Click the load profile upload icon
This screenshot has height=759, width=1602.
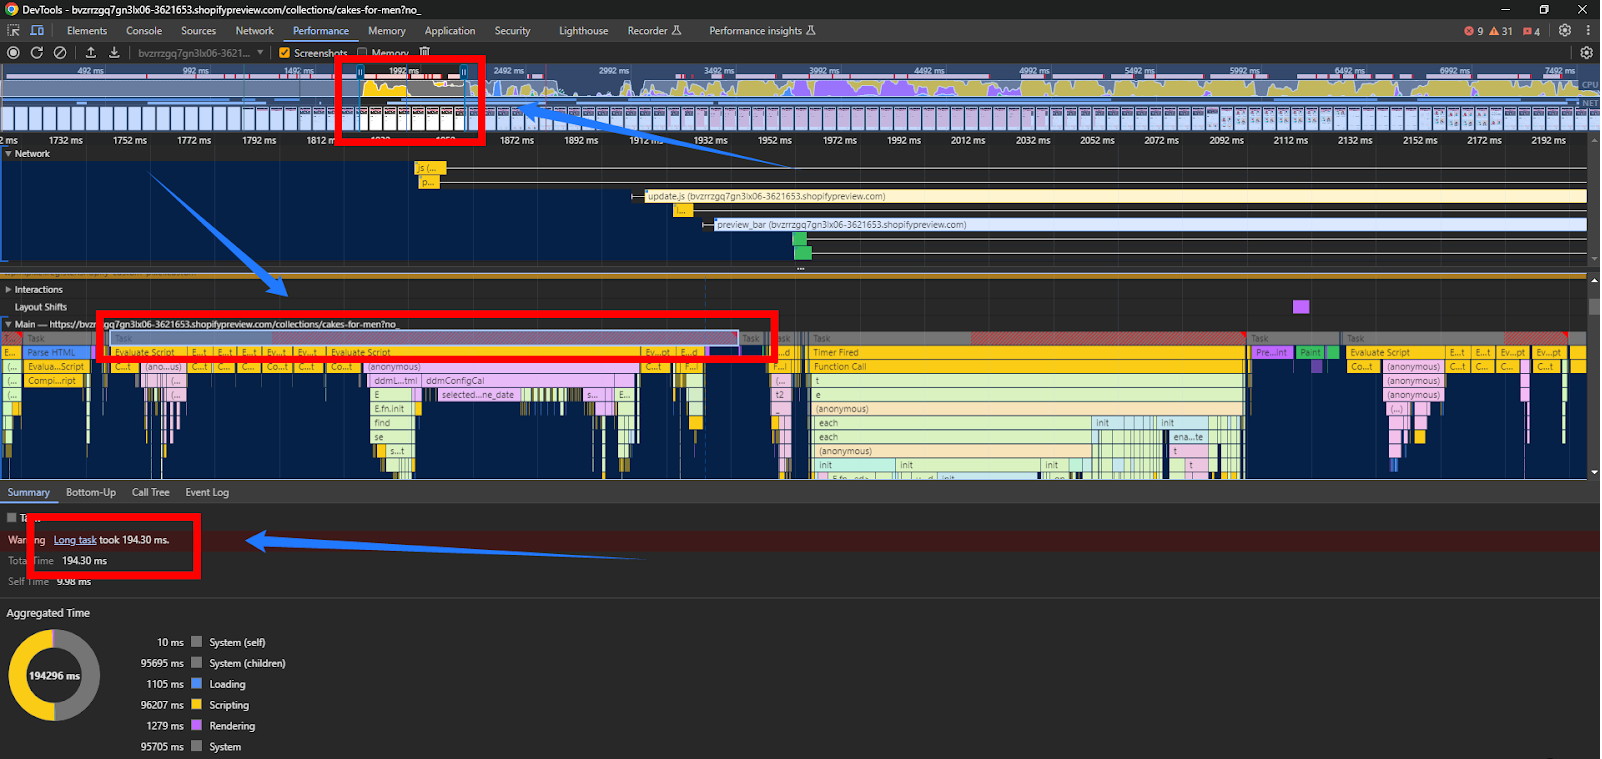click(91, 52)
